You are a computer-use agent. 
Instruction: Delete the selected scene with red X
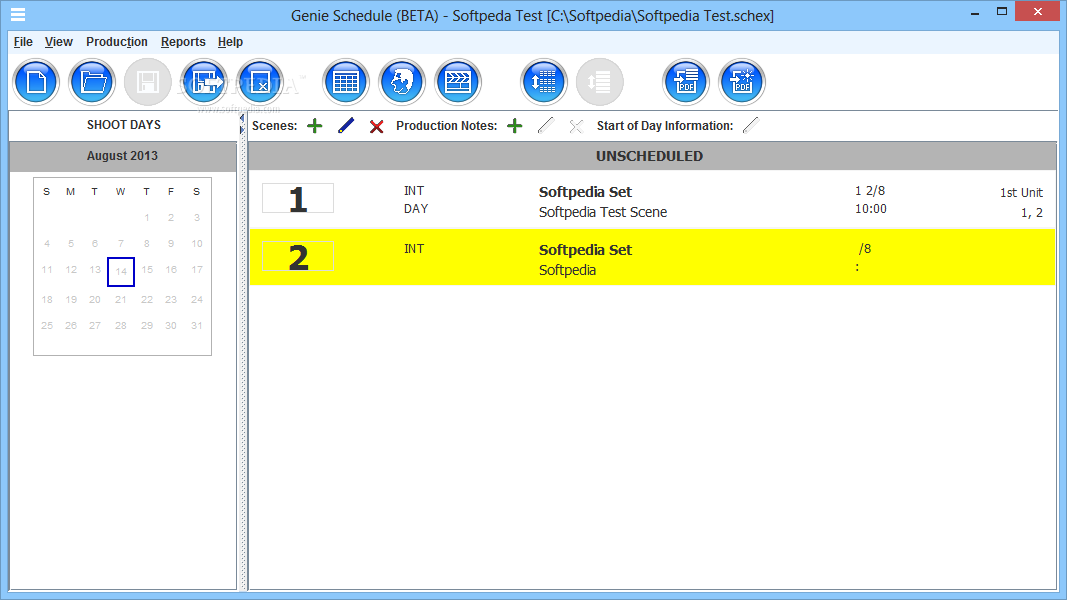pyautogui.click(x=376, y=127)
